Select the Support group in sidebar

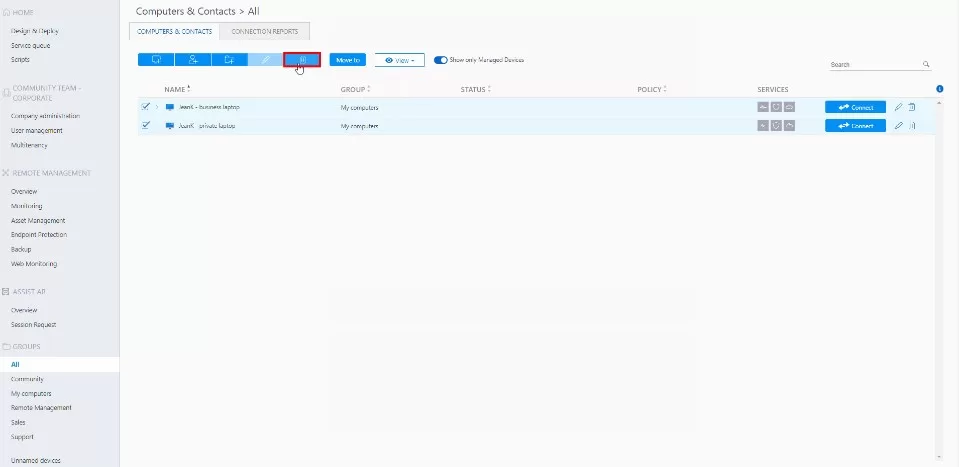coord(22,437)
